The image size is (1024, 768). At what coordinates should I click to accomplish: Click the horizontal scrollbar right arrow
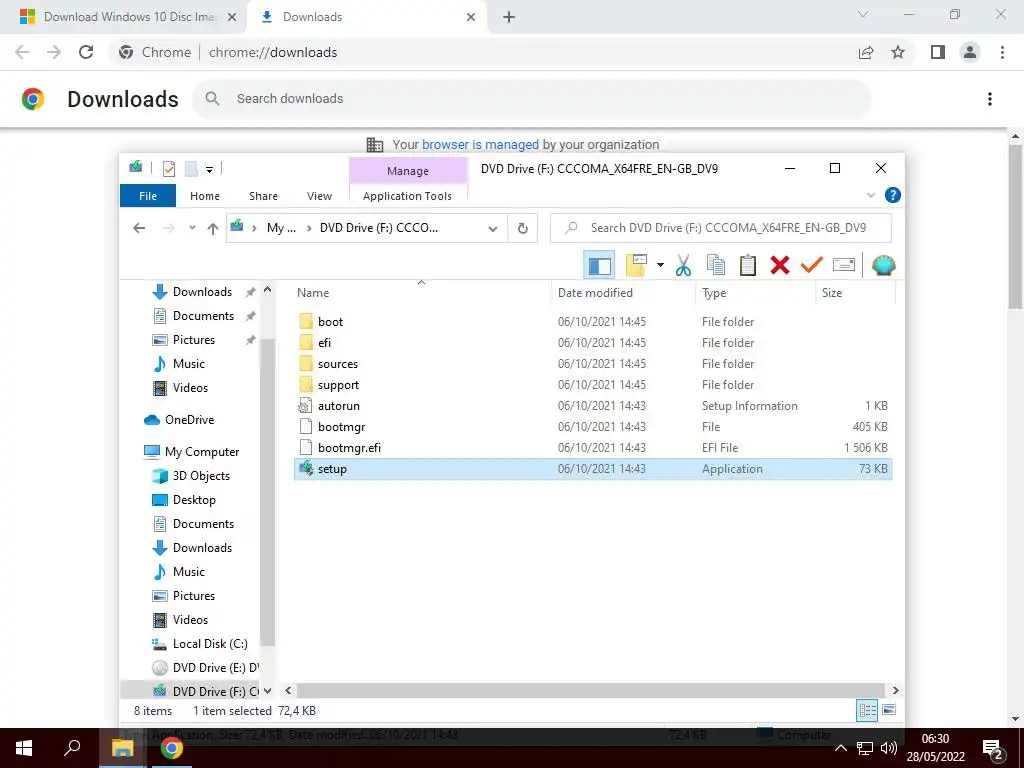click(895, 690)
